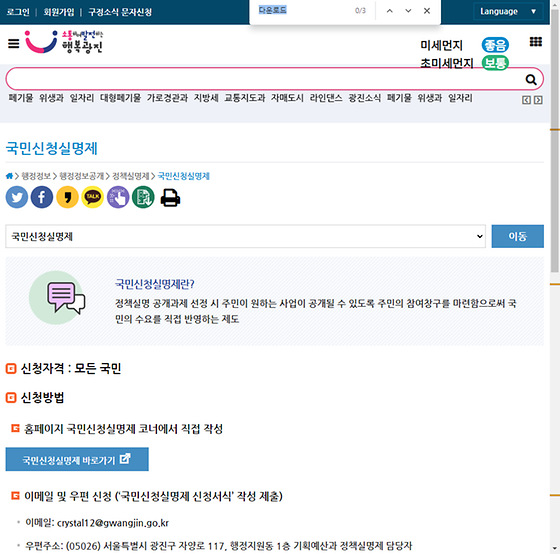
Task: Share via KakaoStory yellow icon
Action: (68, 197)
